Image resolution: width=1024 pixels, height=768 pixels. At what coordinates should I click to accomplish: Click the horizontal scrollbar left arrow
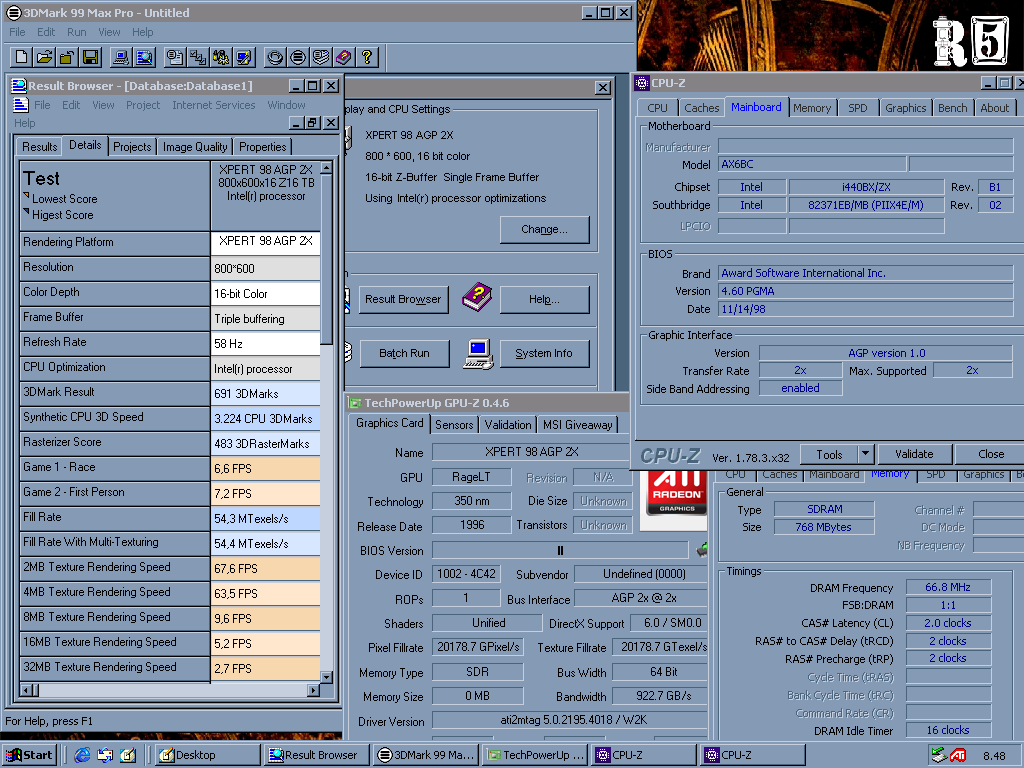[27, 690]
